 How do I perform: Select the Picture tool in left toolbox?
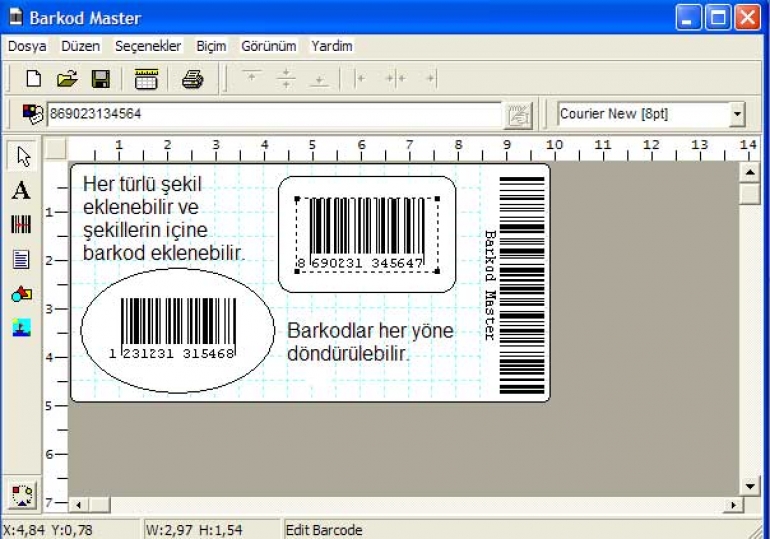[22, 328]
